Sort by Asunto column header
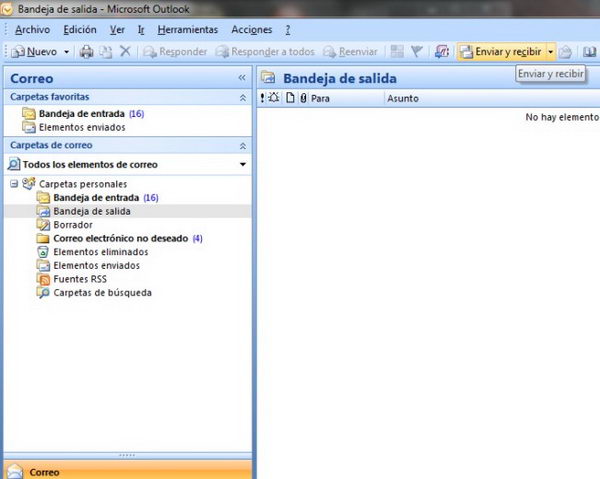 pos(492,98)
